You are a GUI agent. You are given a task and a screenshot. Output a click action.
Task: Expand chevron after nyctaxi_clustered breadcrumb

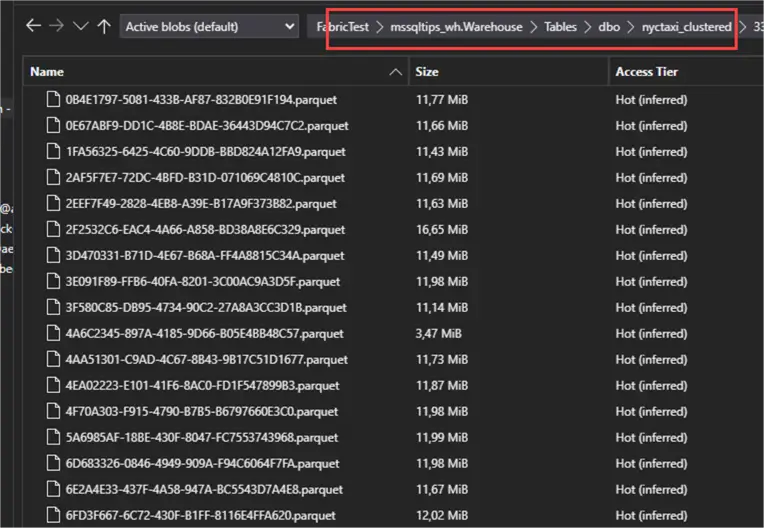point(743,27)
